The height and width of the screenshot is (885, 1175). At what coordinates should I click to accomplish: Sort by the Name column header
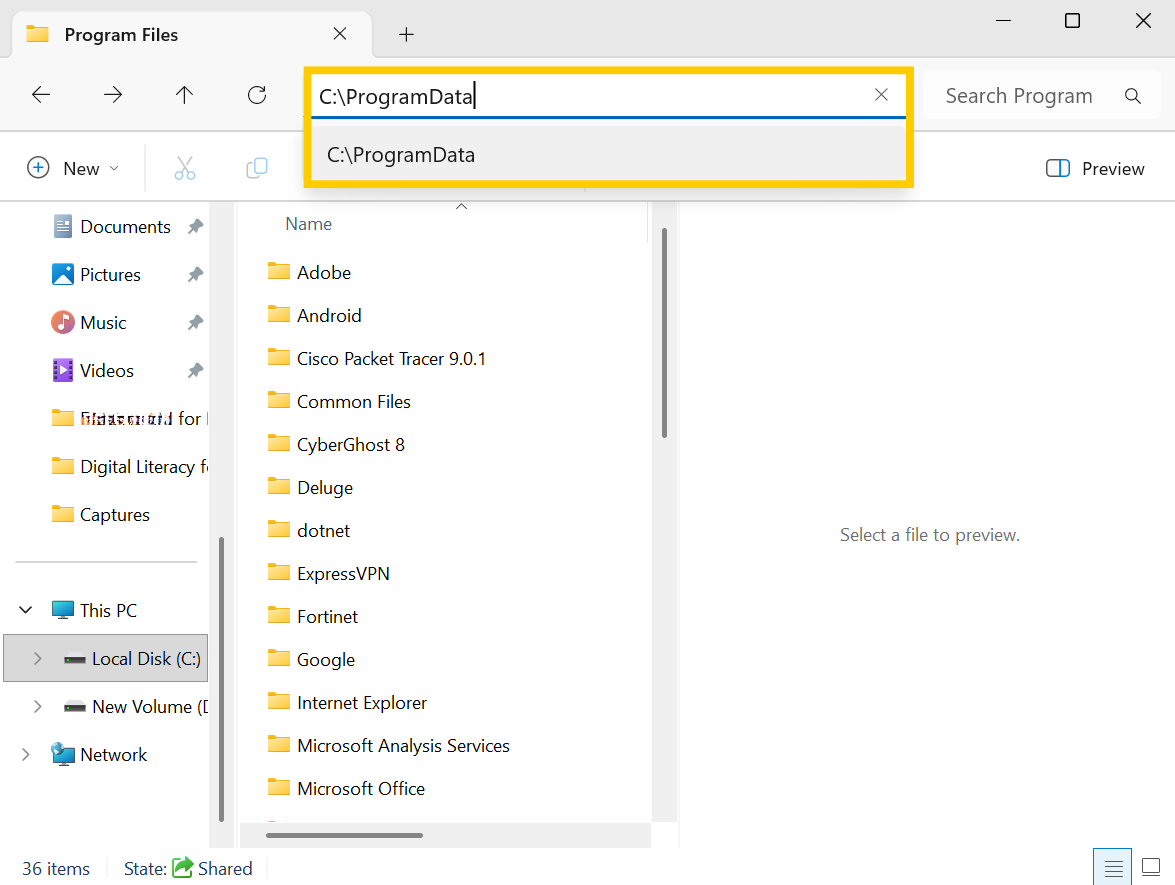pyautogui.click(x=309, y=223)
